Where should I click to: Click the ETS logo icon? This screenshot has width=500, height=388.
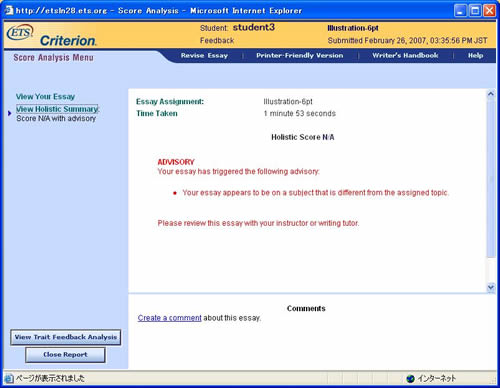20,33
